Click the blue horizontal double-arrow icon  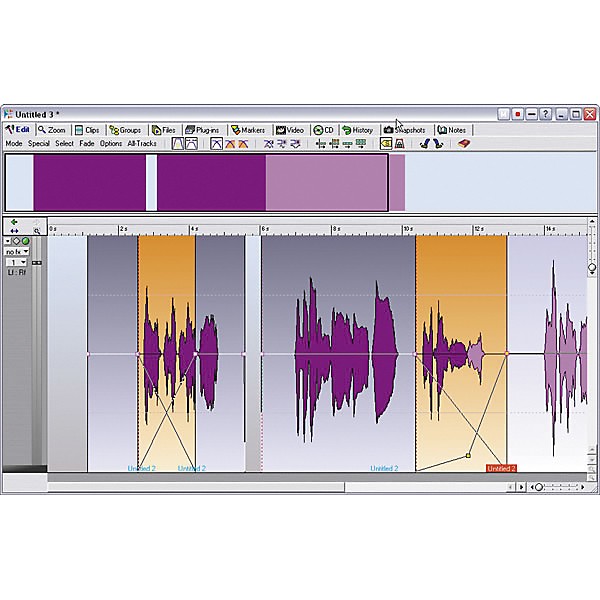[x=14, y=231]
